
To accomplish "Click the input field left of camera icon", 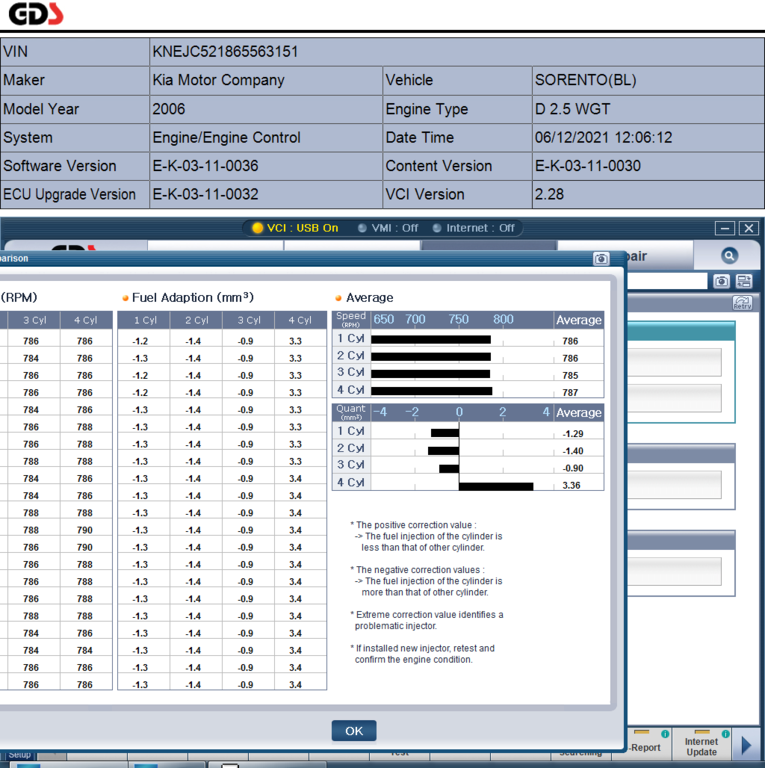I will click(667, 281).
